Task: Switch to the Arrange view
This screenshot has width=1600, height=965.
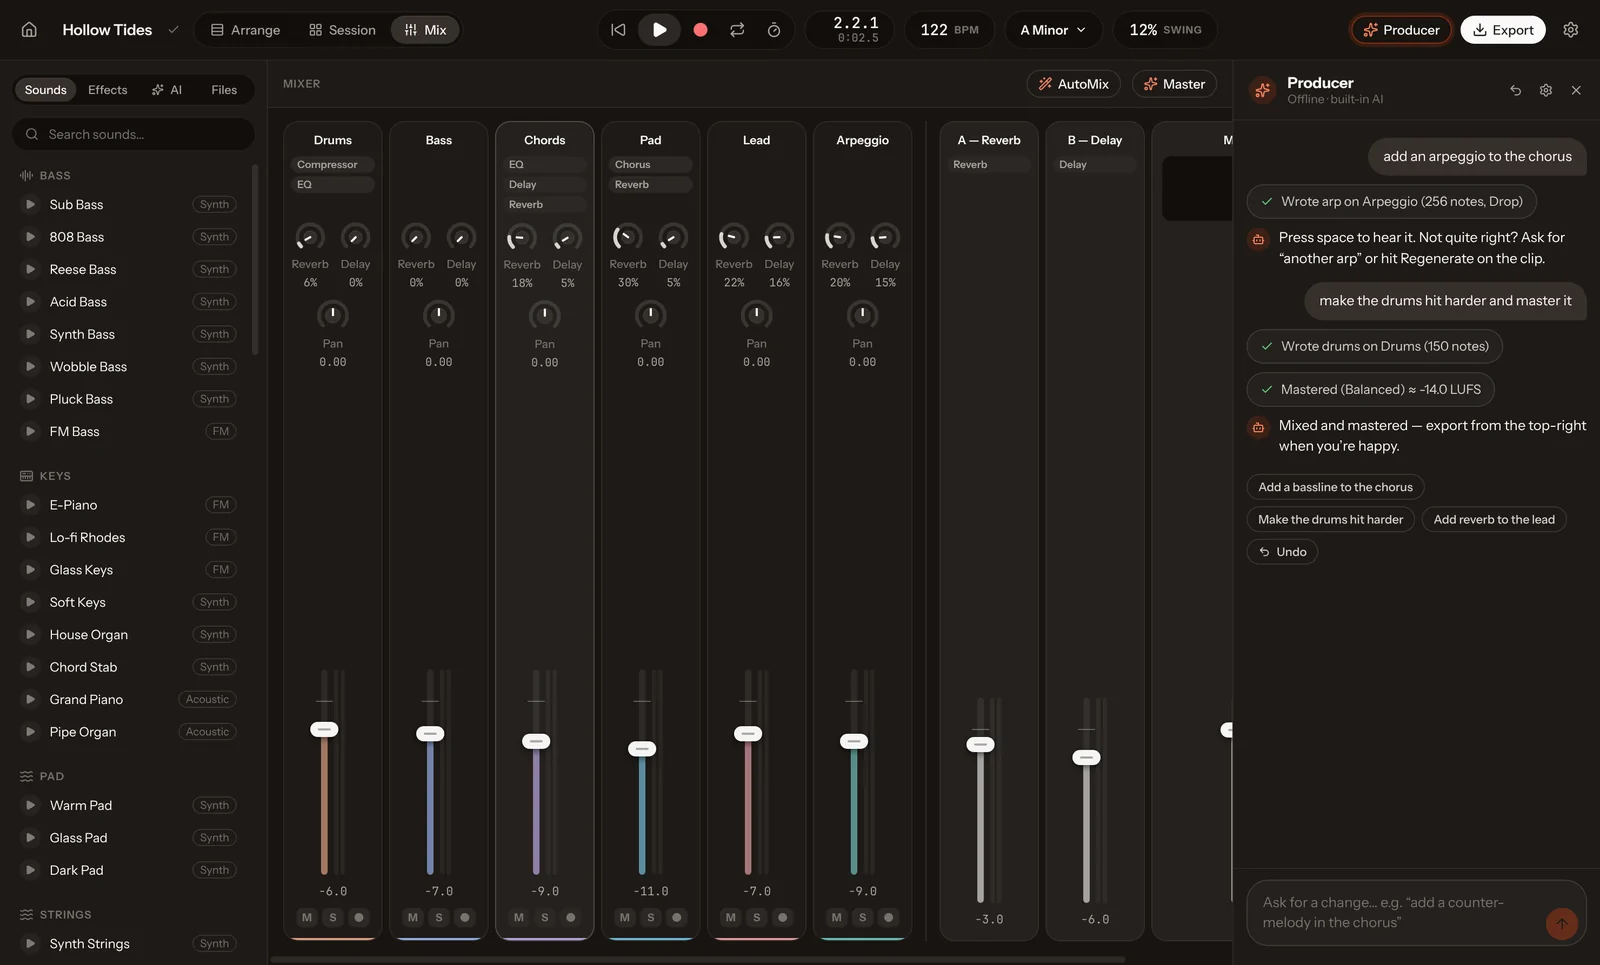Action: coord(246,30)
